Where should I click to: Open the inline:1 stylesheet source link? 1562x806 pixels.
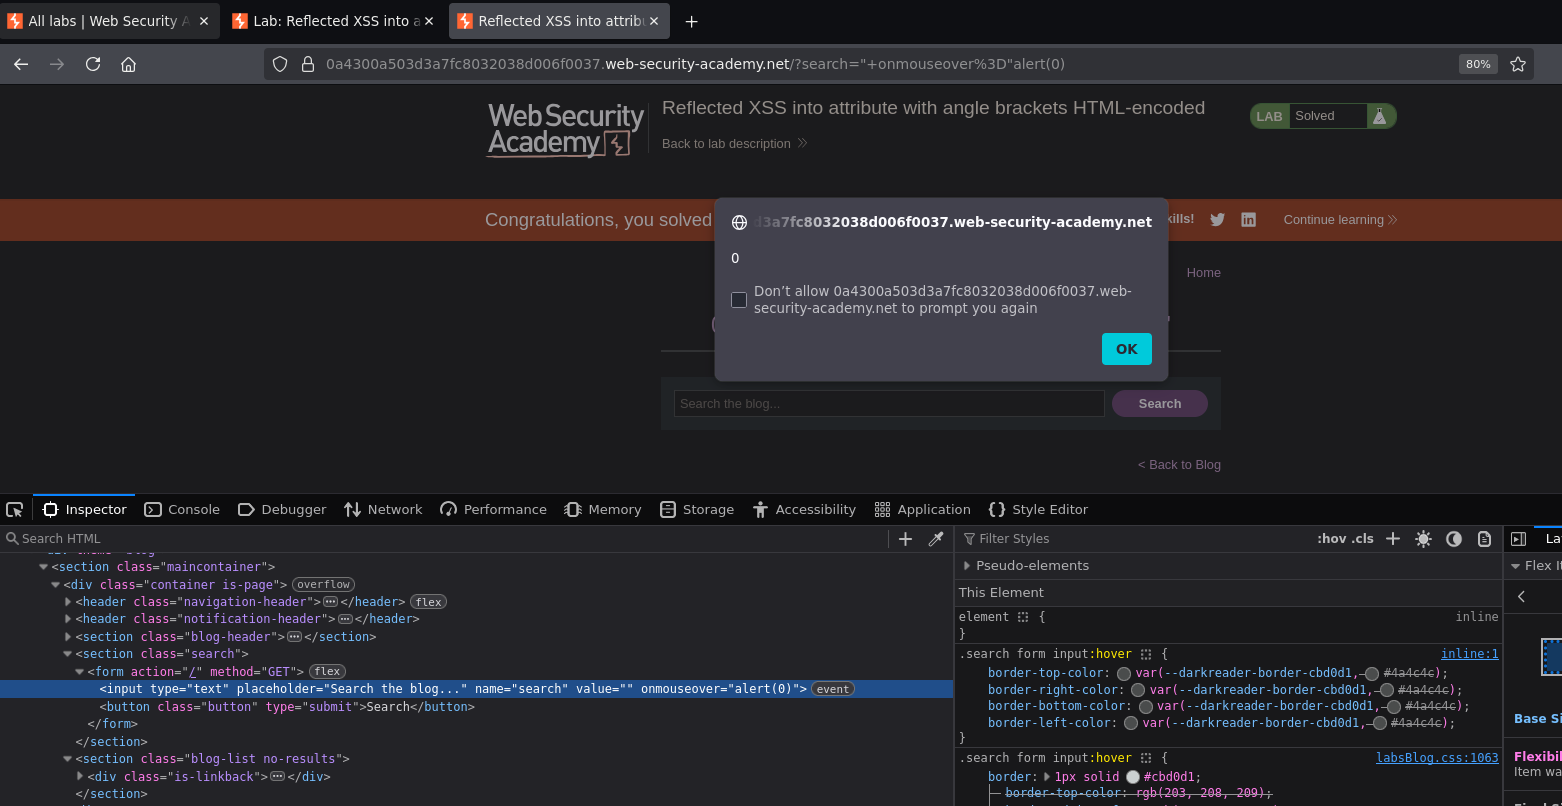tap(1469, 654)
